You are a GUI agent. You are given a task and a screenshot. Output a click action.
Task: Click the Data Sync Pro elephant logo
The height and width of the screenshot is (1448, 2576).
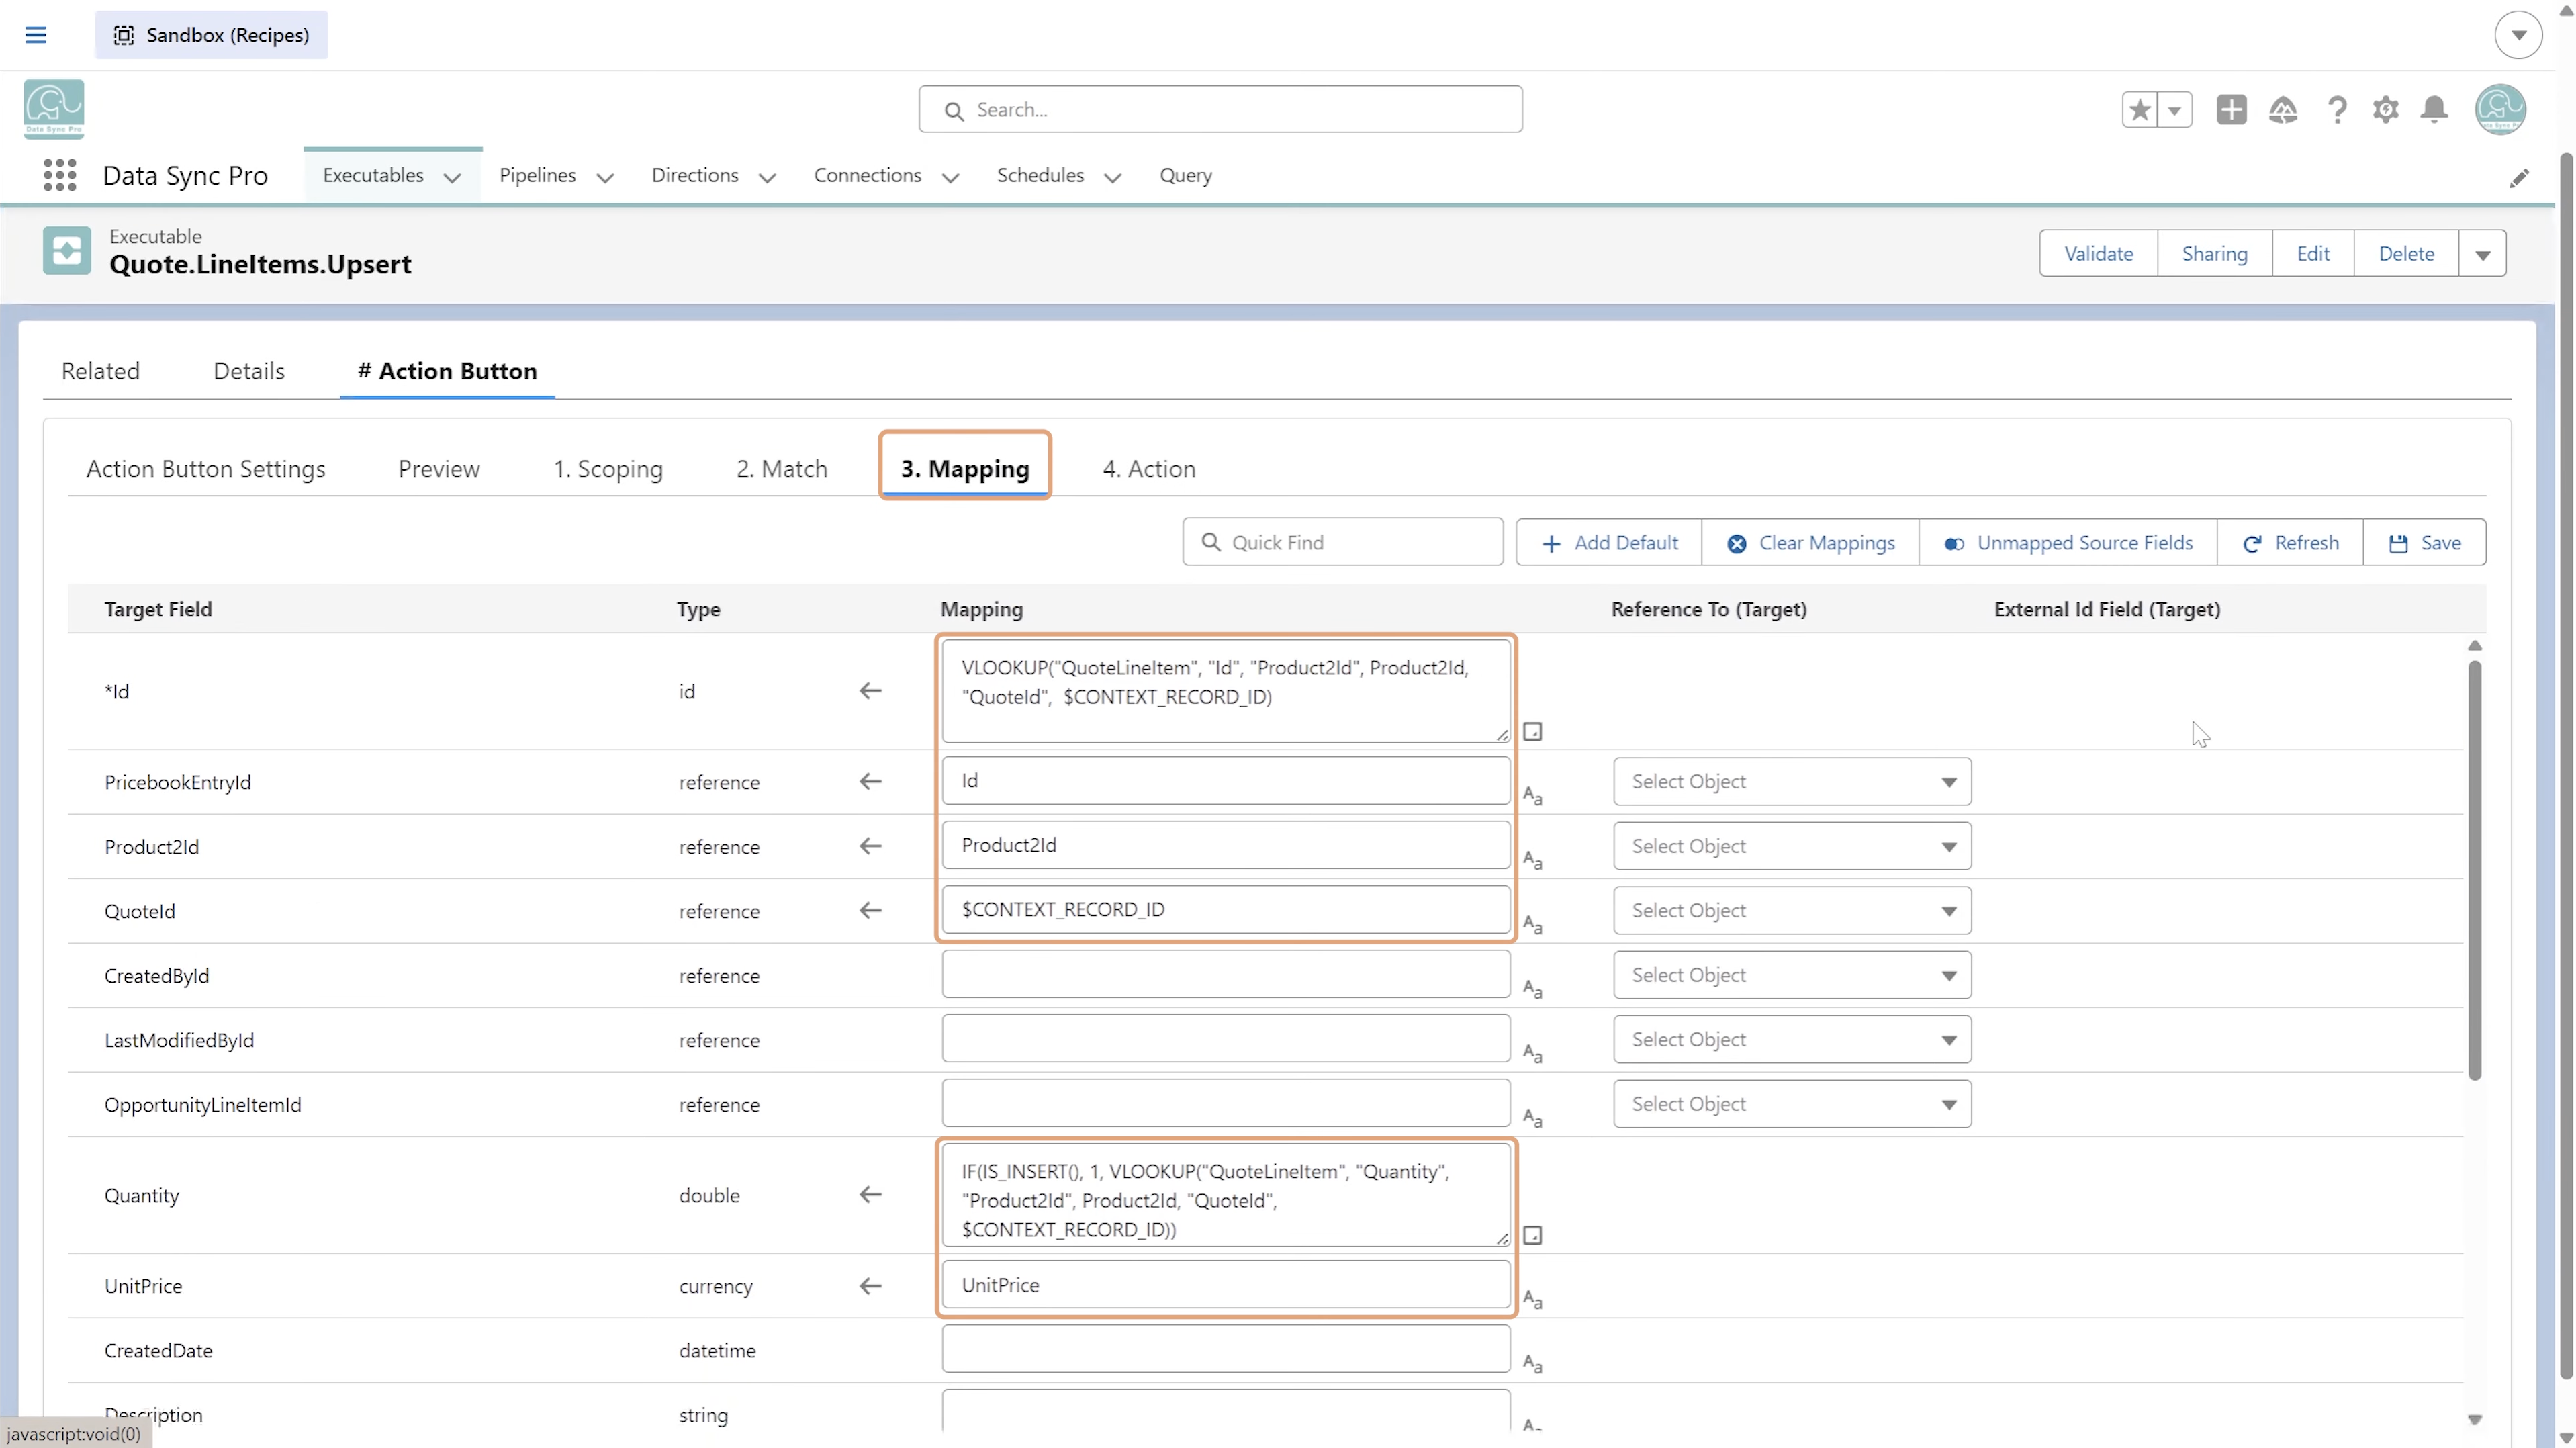click(x=54, y=108)
